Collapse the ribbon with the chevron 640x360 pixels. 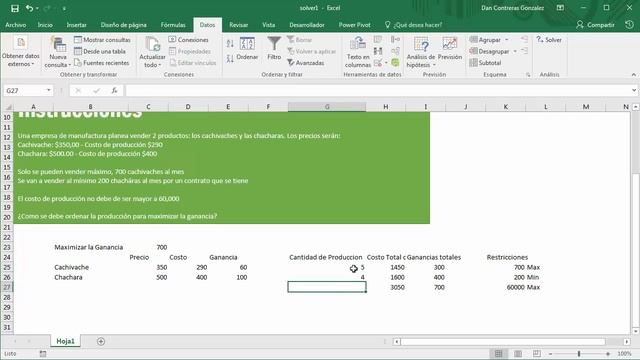point(633,75)
